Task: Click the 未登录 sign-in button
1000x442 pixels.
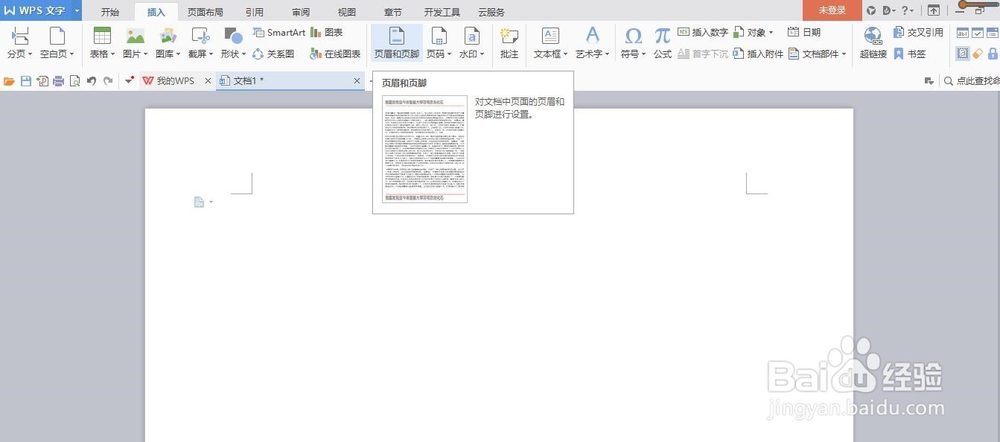Action: click(x=832, y=10)
